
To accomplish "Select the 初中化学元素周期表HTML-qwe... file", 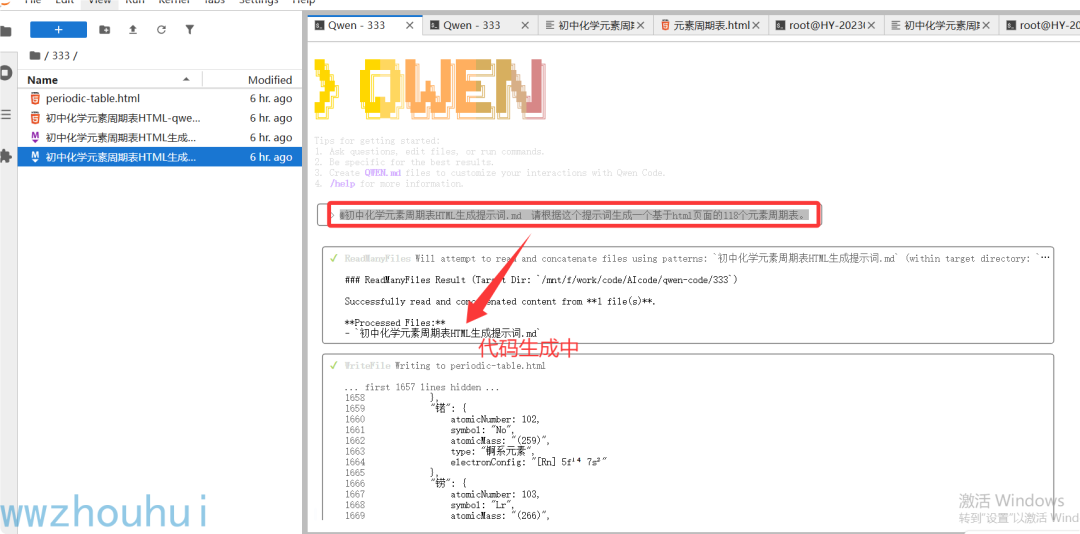I will click(160, 118).
